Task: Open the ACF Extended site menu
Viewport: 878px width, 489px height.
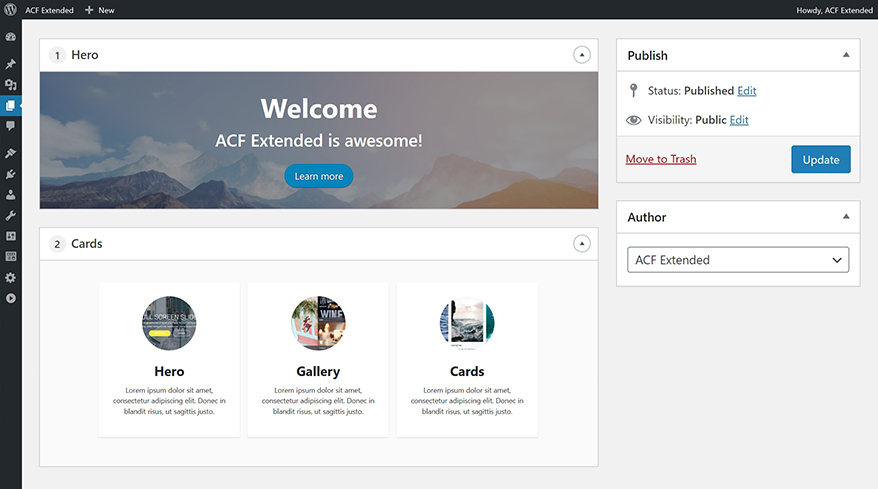Action: point(49,10)
